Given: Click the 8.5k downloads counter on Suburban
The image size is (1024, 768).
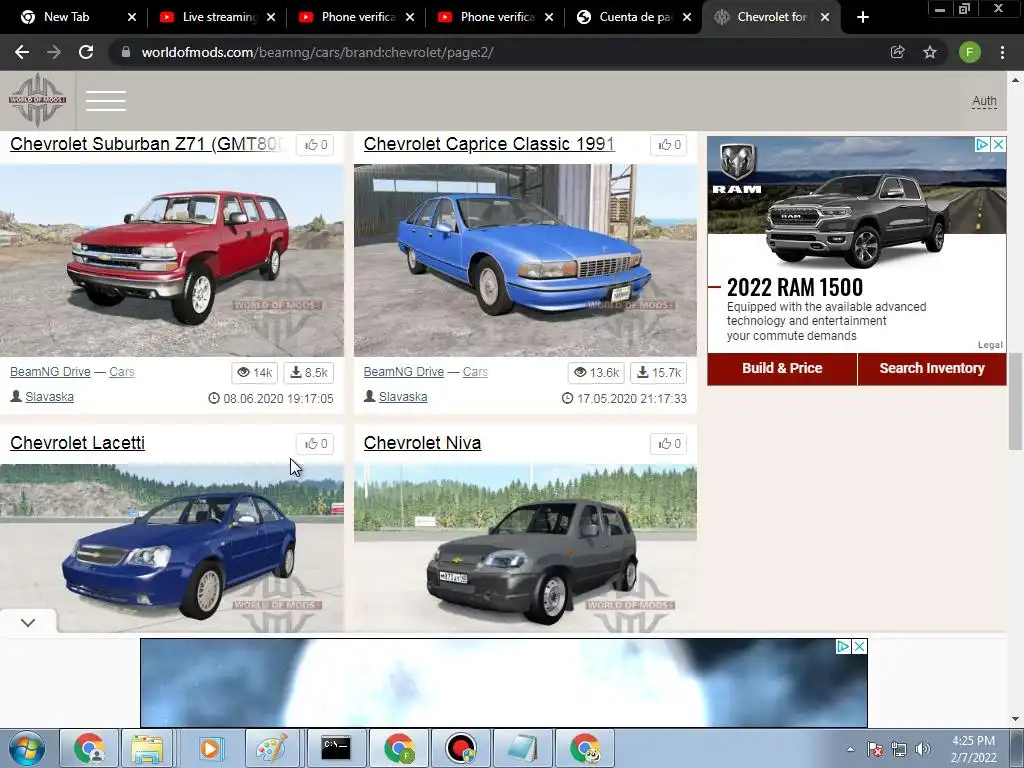Looking at the screenshot, I should tap(309, 372).
